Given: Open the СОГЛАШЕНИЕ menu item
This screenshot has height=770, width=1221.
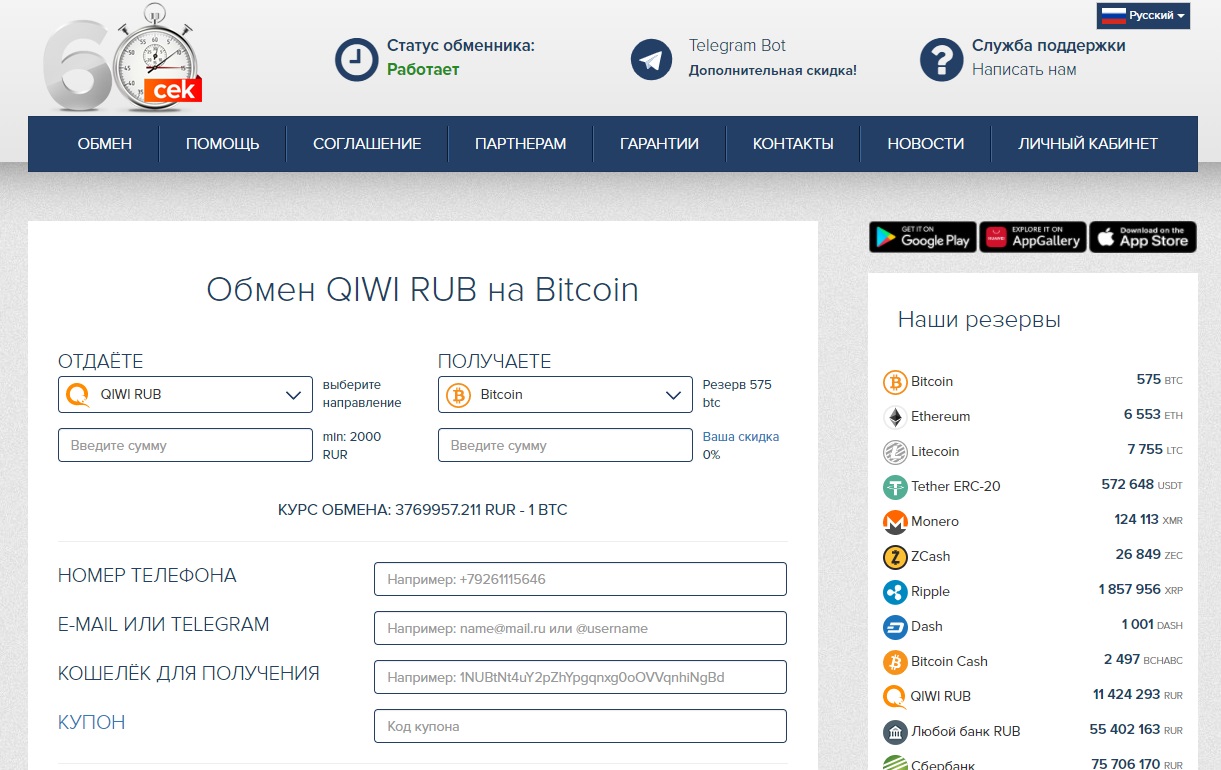Looking at the screenshot, I should (367, 144).
